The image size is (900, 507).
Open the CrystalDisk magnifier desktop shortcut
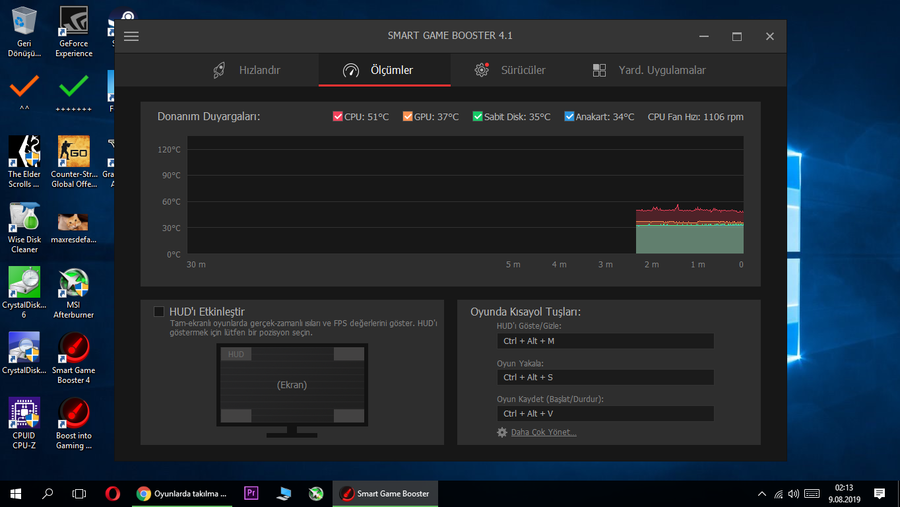tap(24, 353)
